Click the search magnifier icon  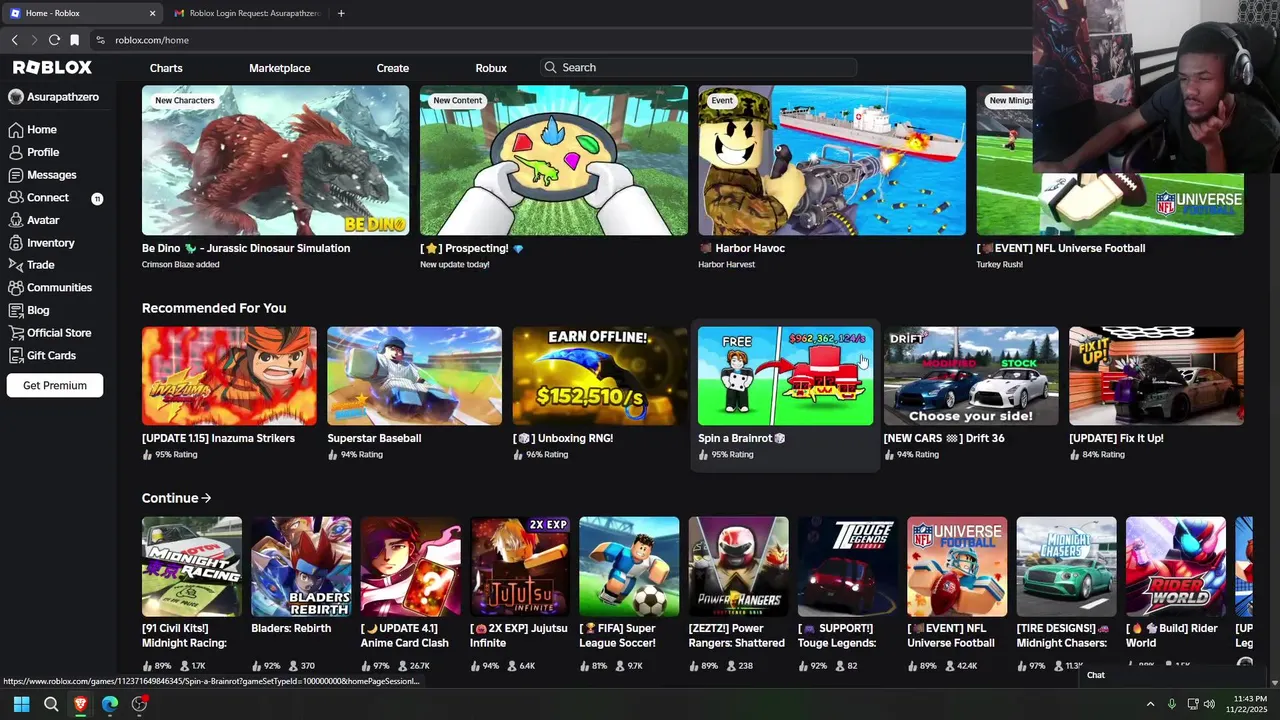pos(550,68)
